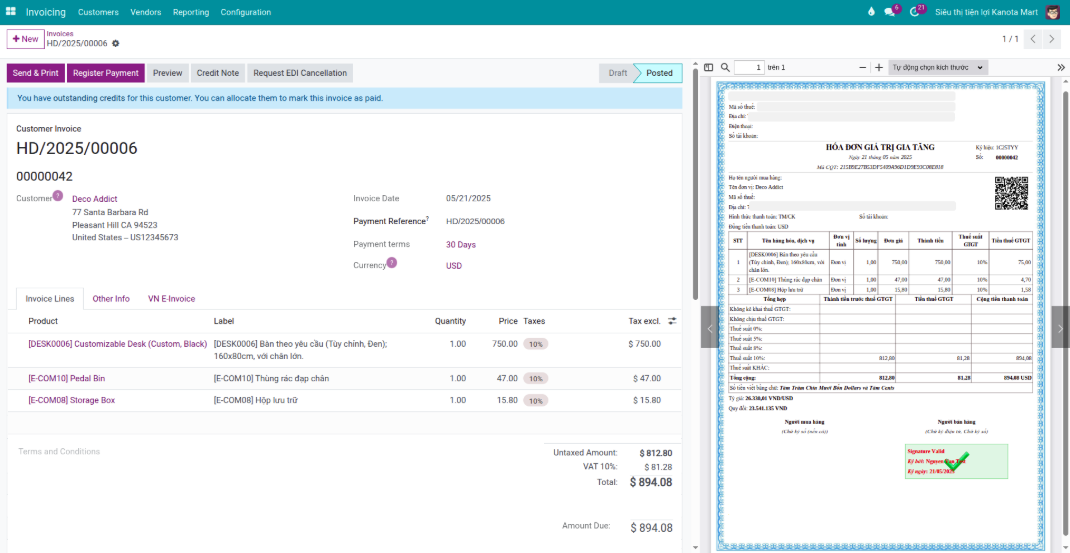
Task: Open the PDF zoom level dropdown
Action: pos(938,68)
